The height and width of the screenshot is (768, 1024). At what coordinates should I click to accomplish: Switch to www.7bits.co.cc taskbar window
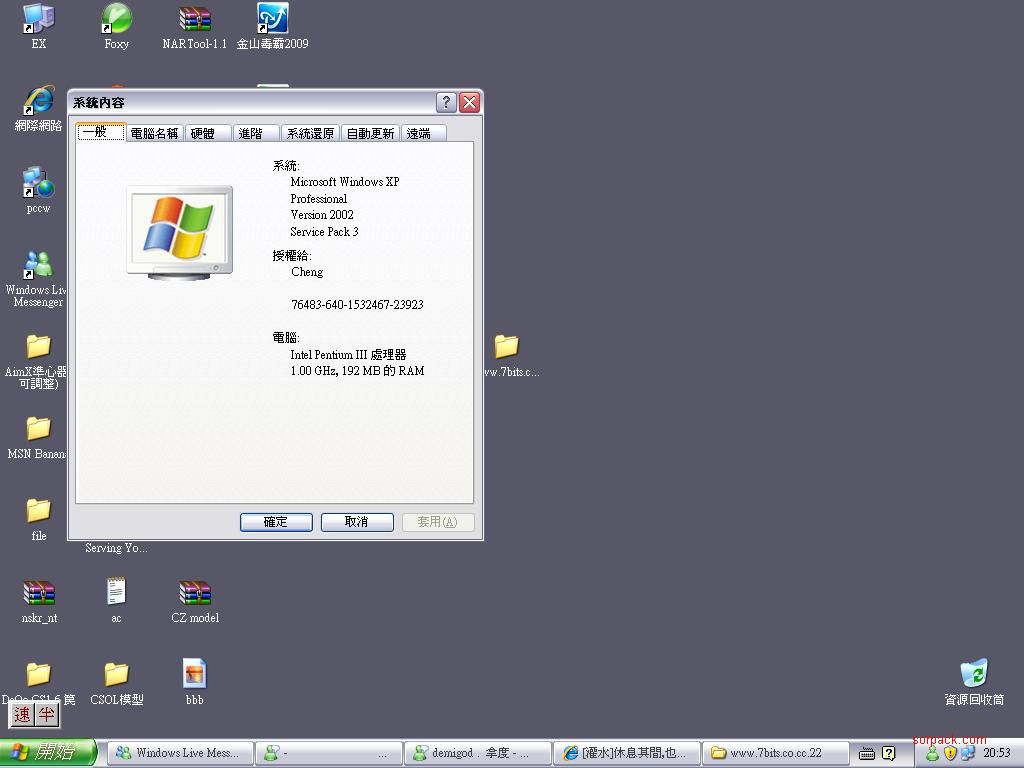[775, 753]
